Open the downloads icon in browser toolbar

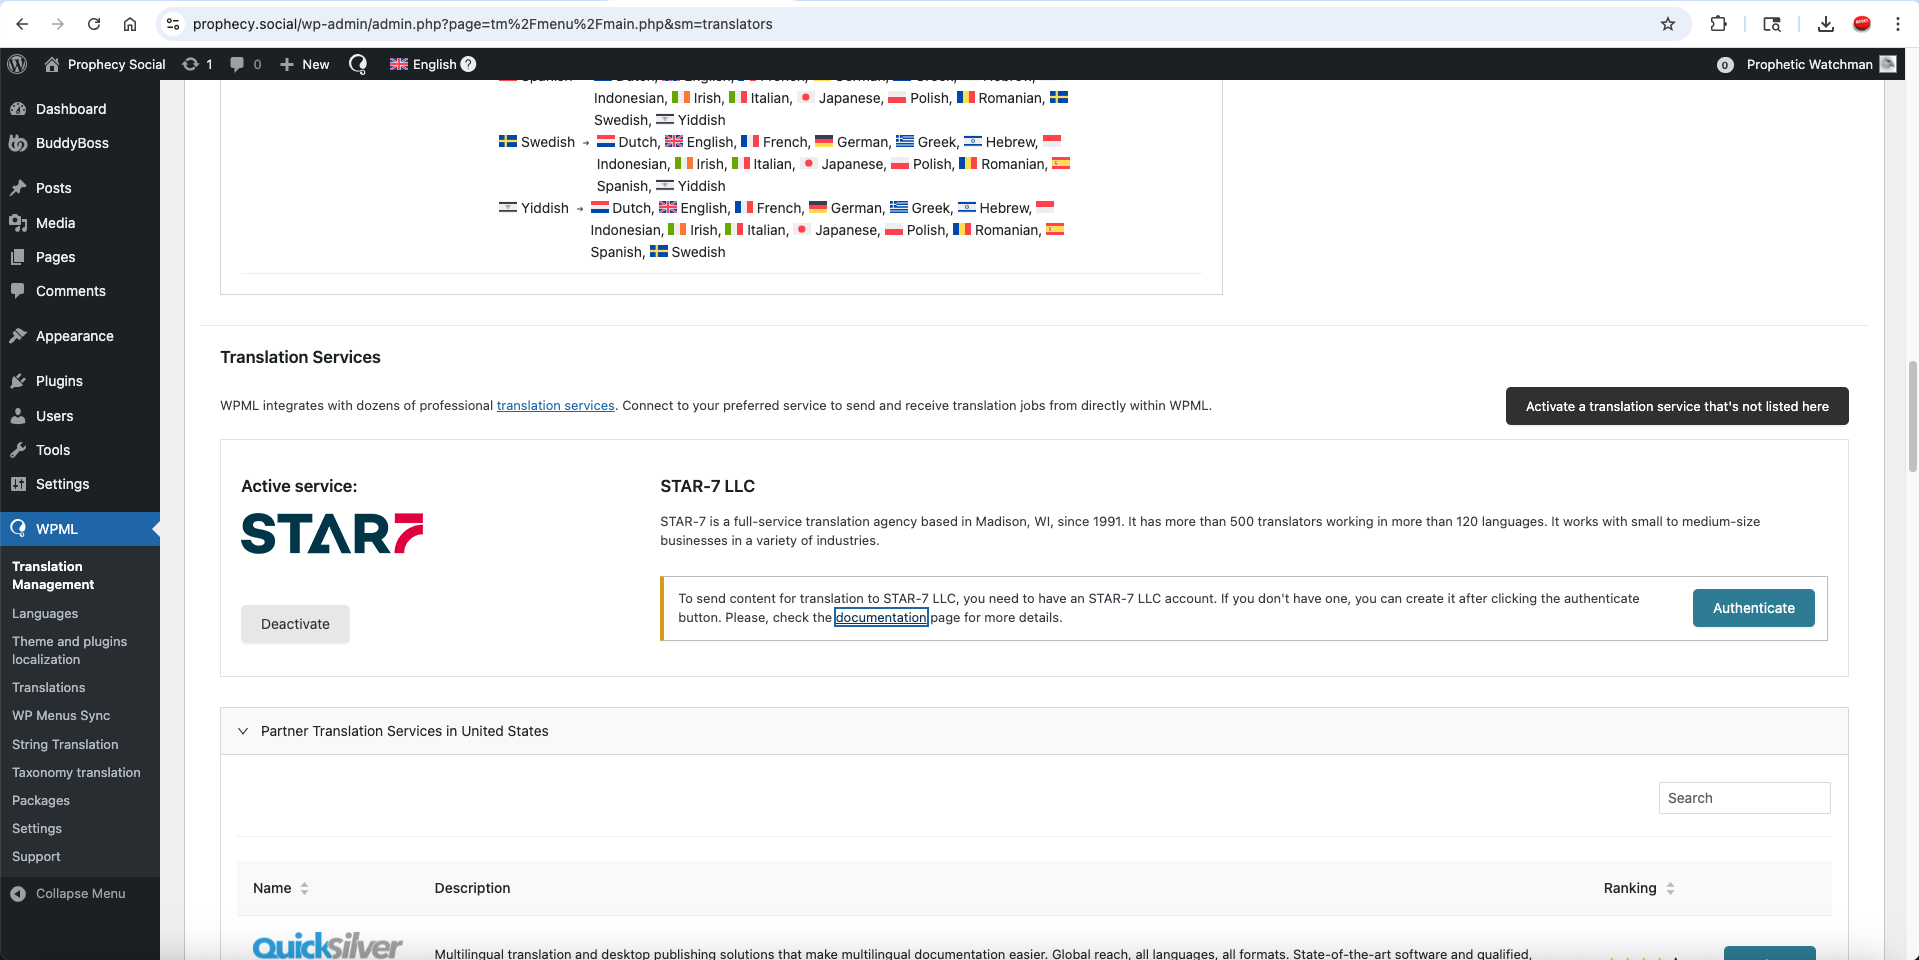1826,24
